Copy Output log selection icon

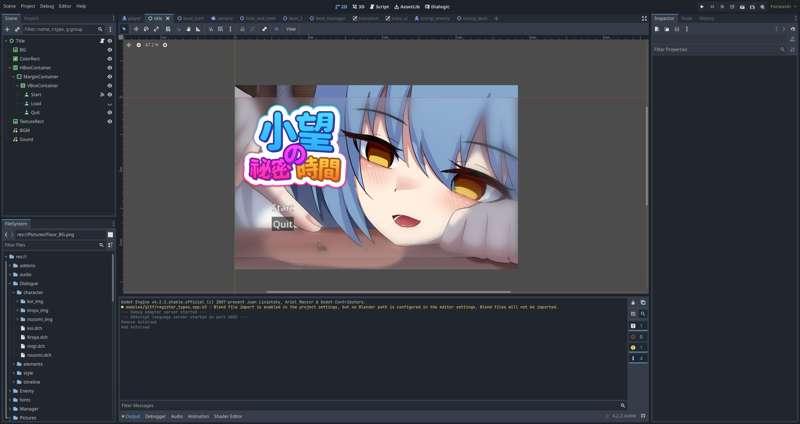tap(643, 303)
